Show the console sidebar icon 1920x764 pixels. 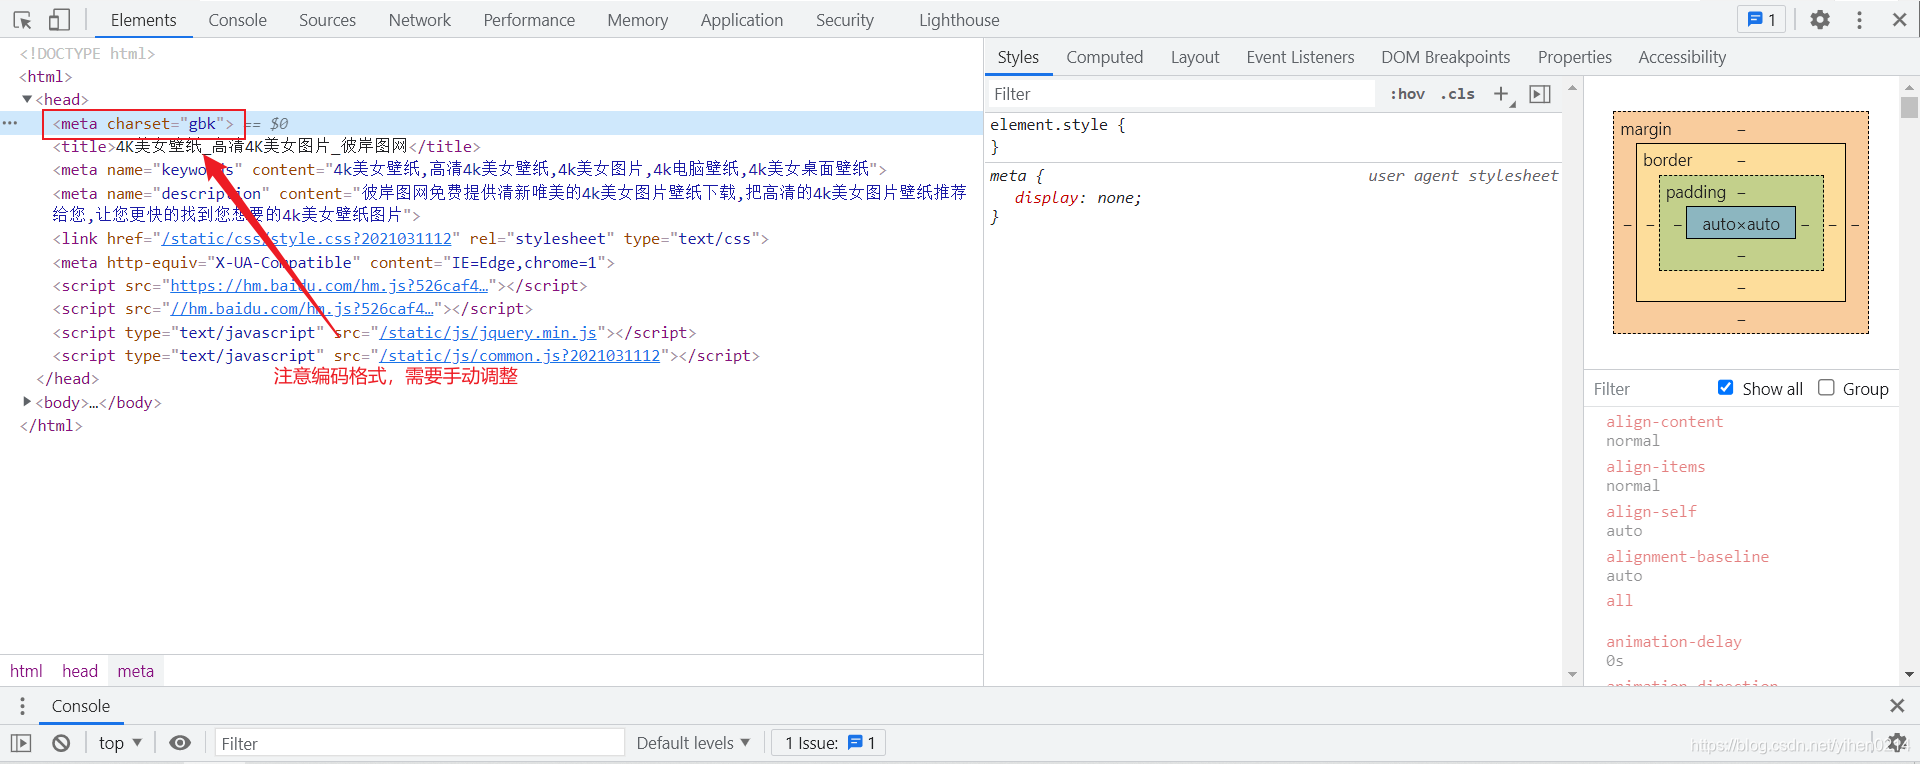coord(21,743)
